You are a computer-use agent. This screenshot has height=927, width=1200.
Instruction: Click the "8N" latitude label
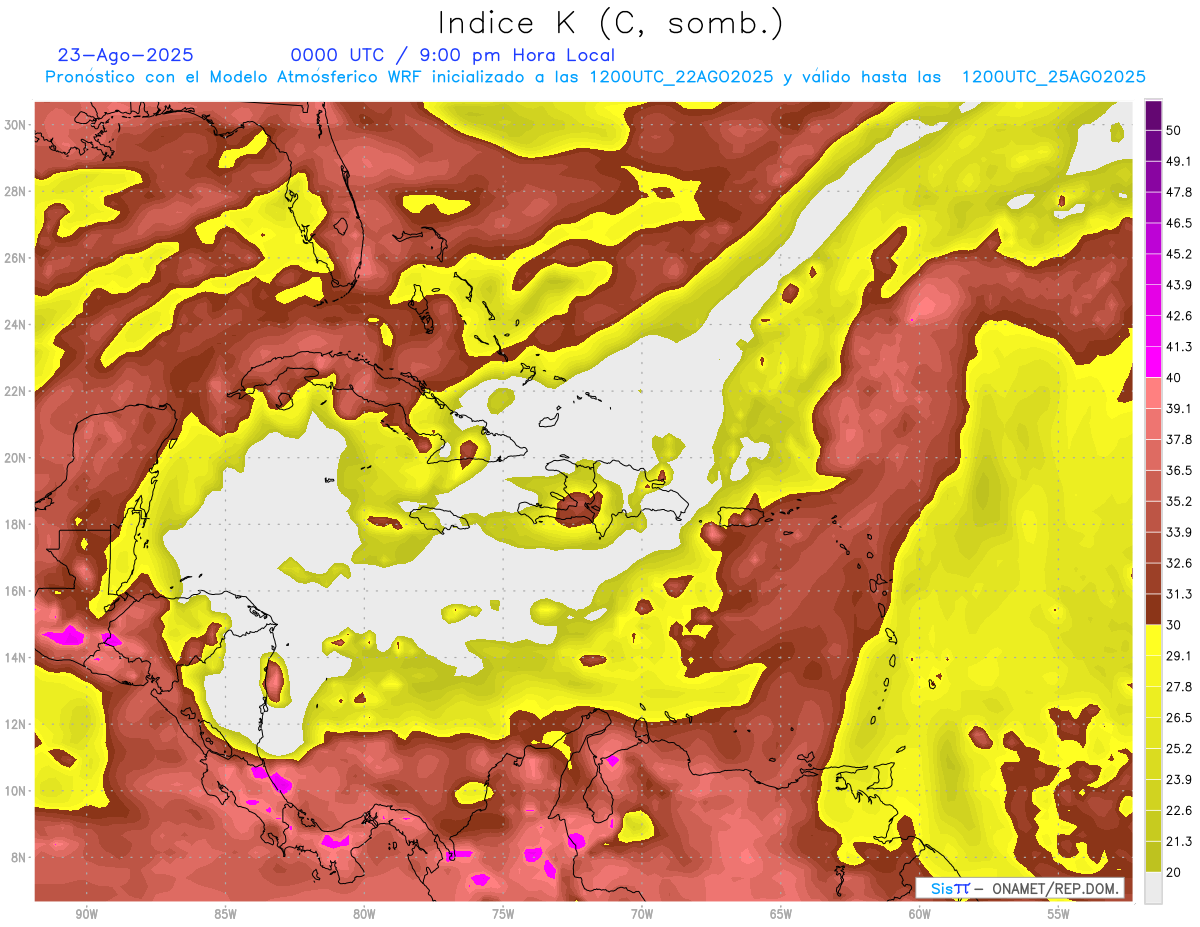(x=20, y=857)
